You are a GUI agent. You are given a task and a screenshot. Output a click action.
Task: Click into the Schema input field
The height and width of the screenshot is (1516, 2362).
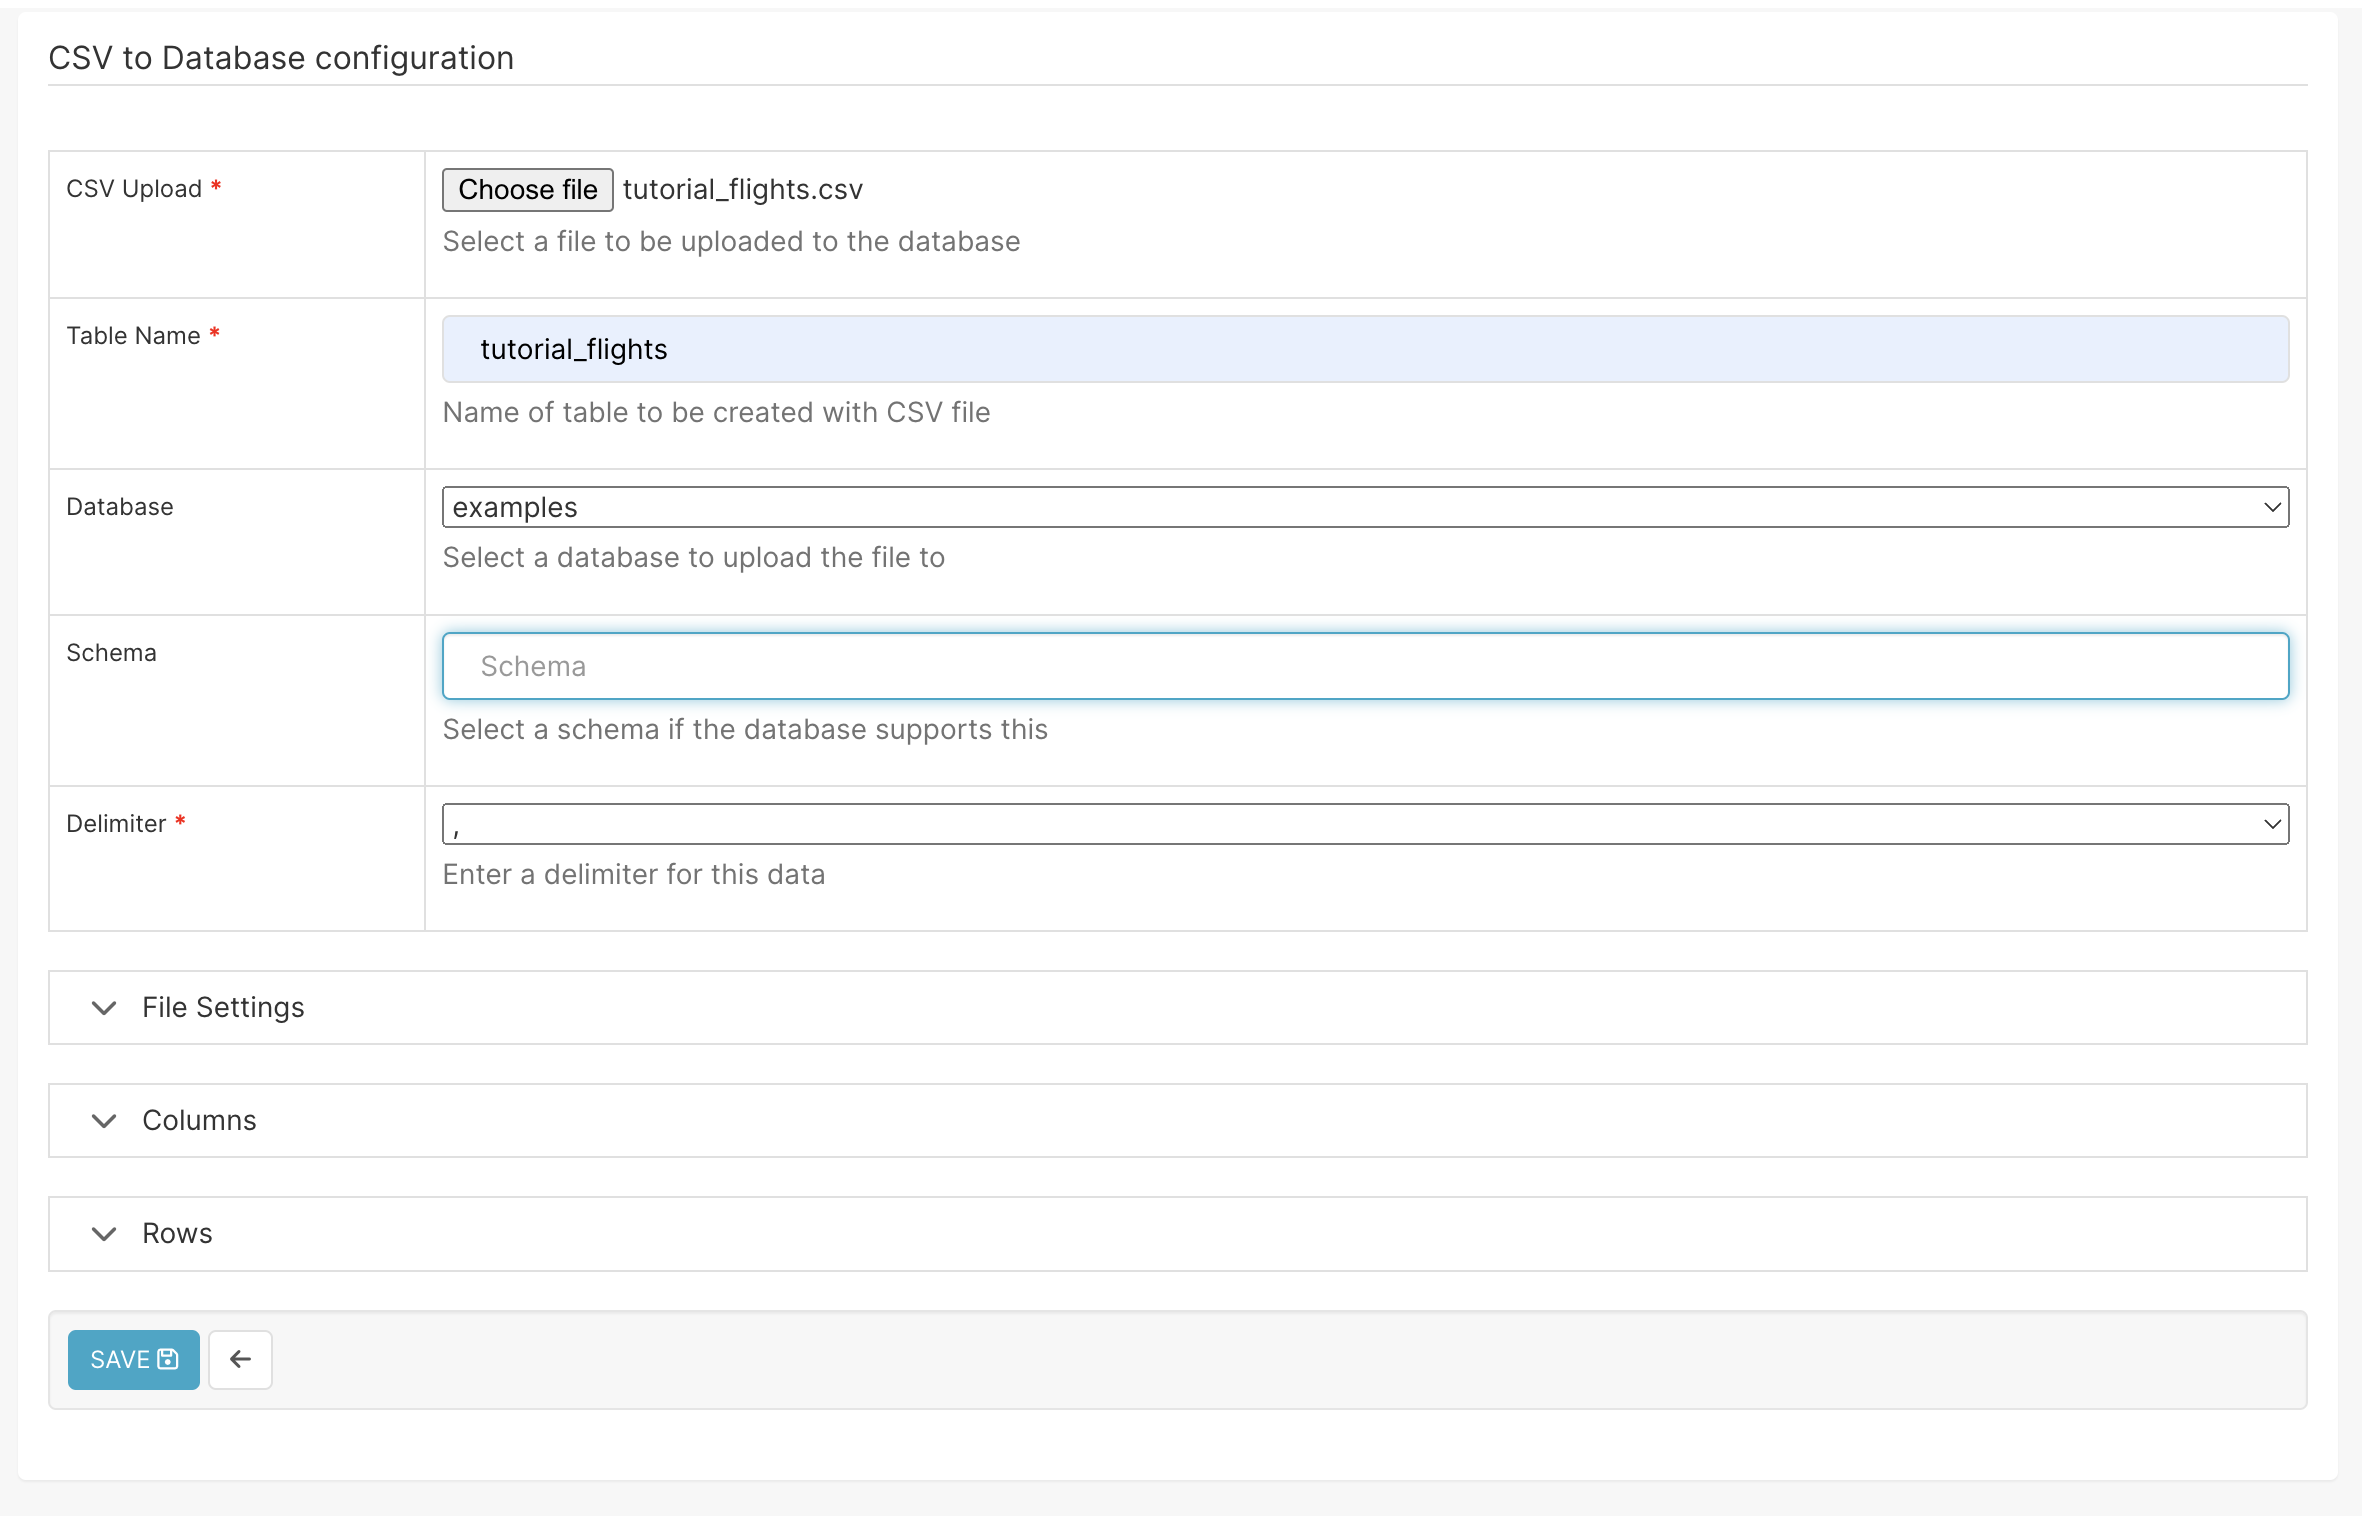click(1364, 667)
